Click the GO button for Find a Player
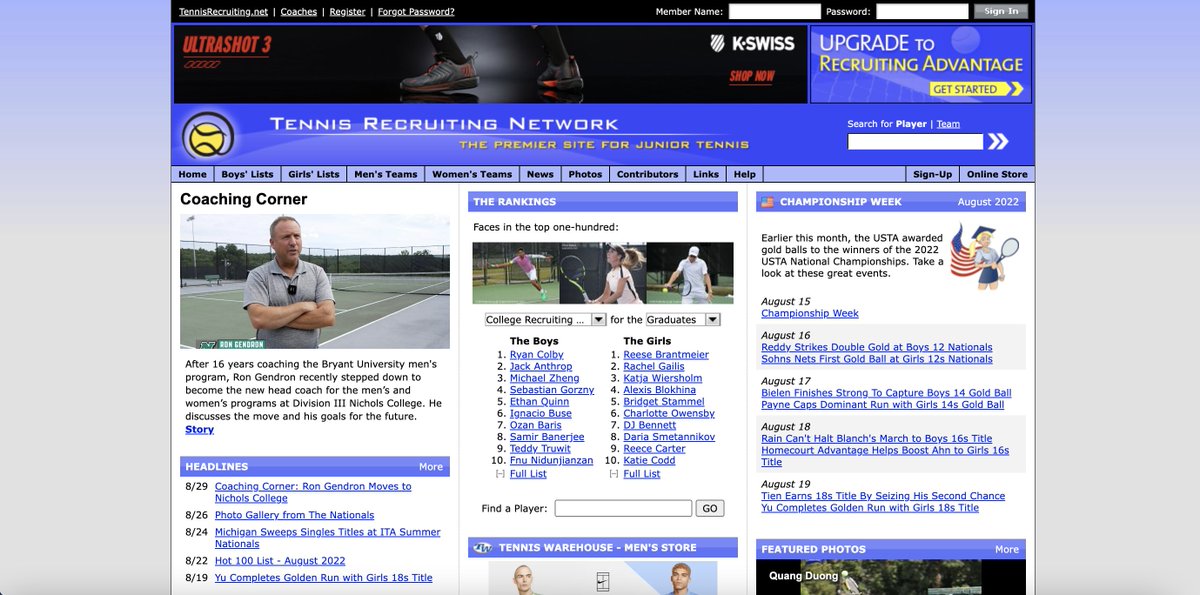 [x=710, y=508]
